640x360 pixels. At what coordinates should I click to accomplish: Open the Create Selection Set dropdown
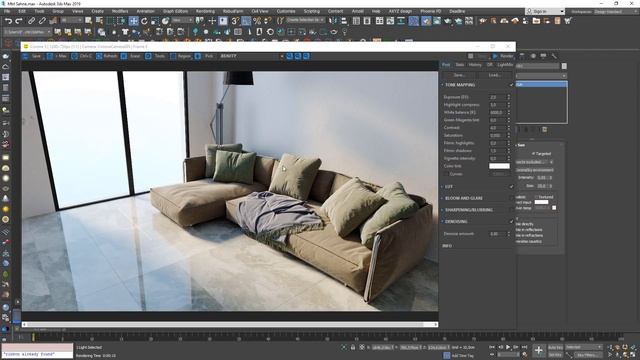(x=305, y=20)
